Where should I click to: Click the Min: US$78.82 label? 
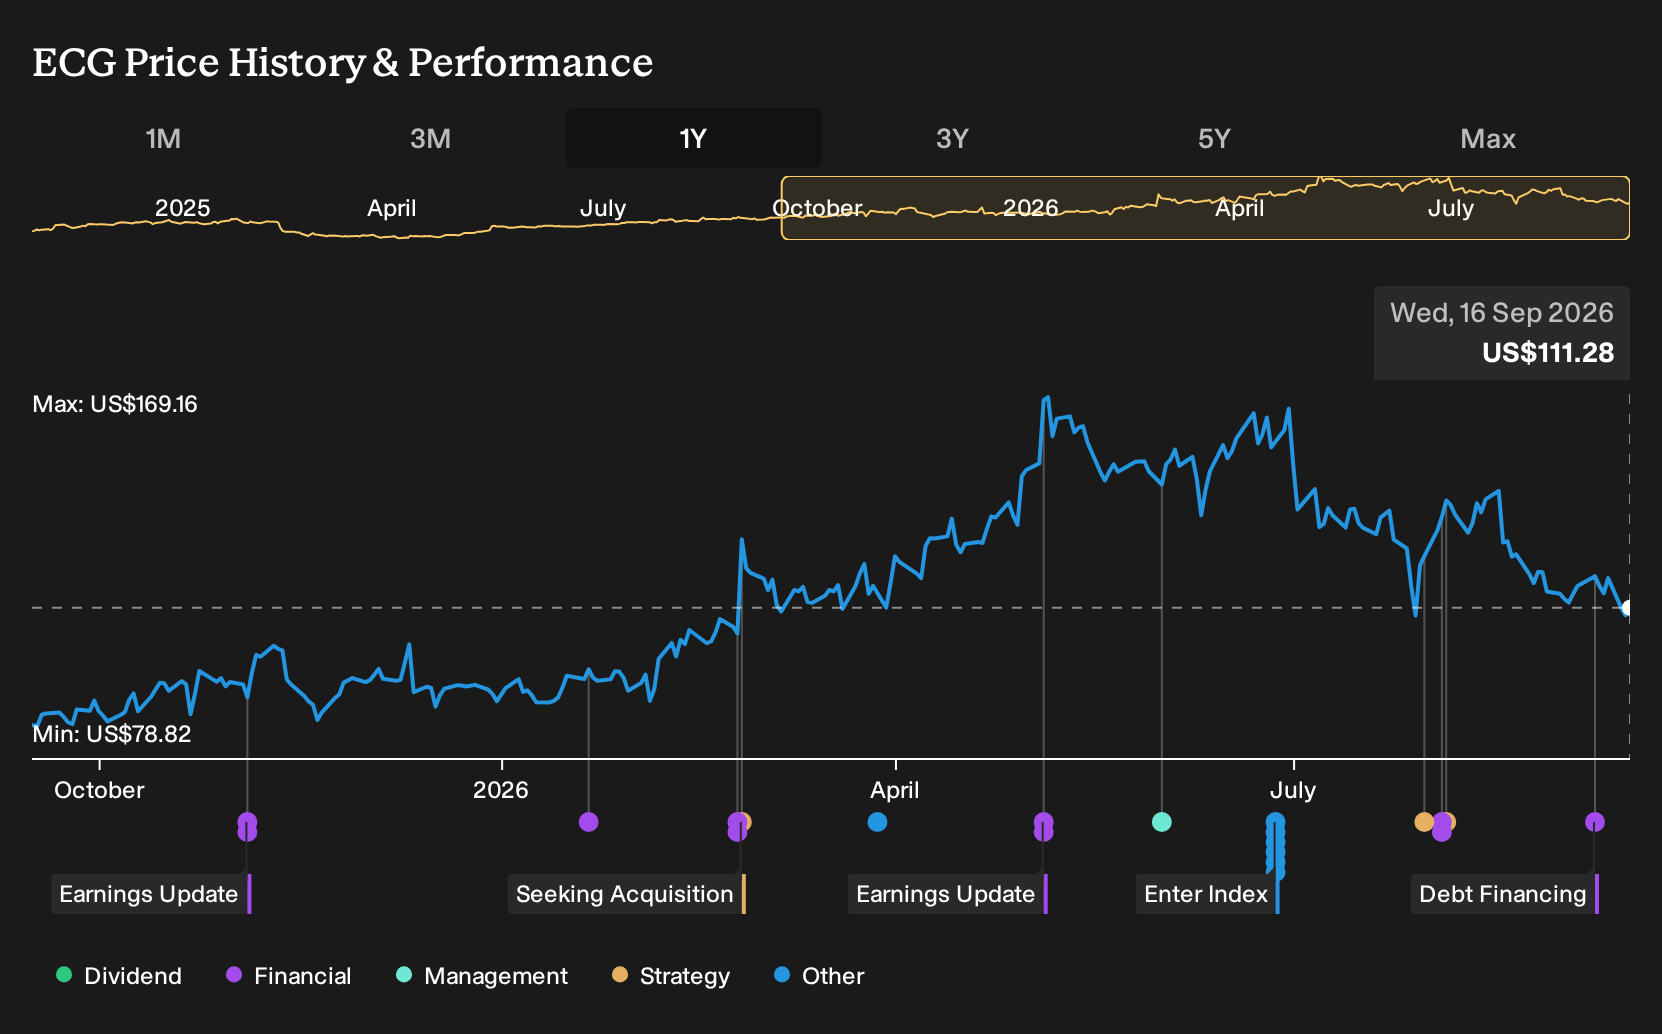[x=112, y=734]
